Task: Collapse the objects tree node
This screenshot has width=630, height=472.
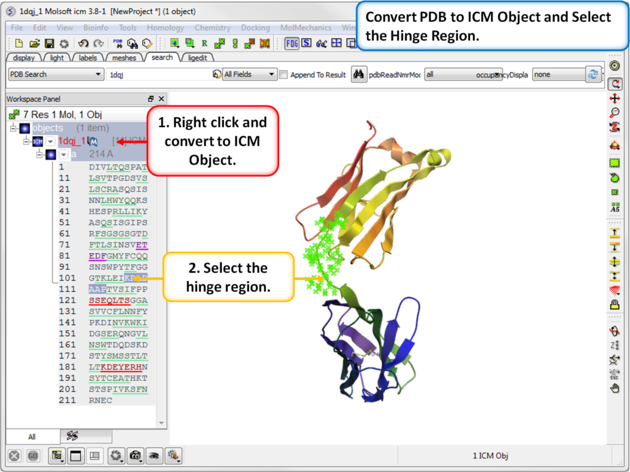Action: [14, 128]
